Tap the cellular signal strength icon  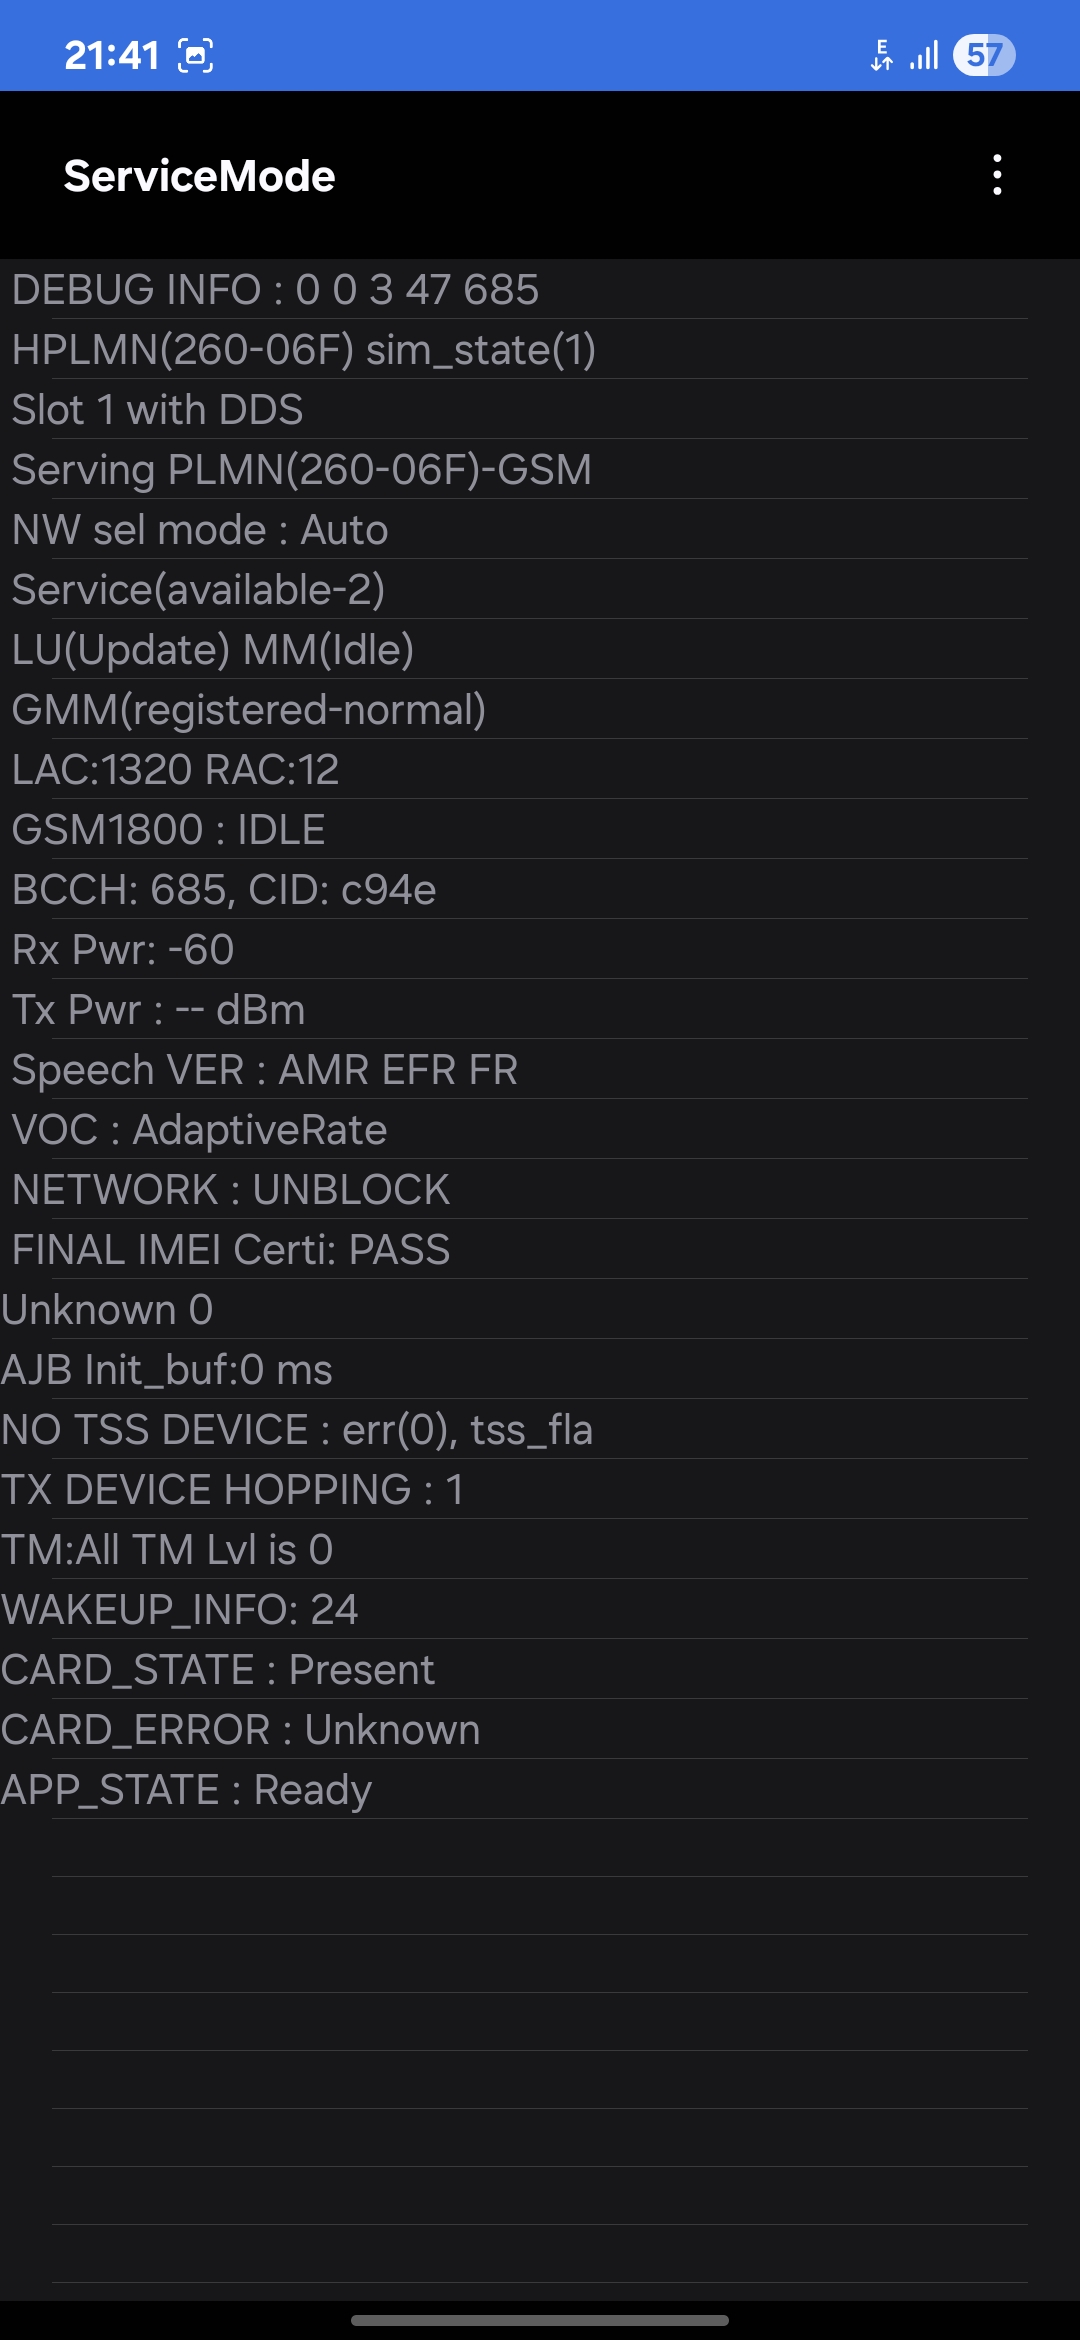click(925, 55)
